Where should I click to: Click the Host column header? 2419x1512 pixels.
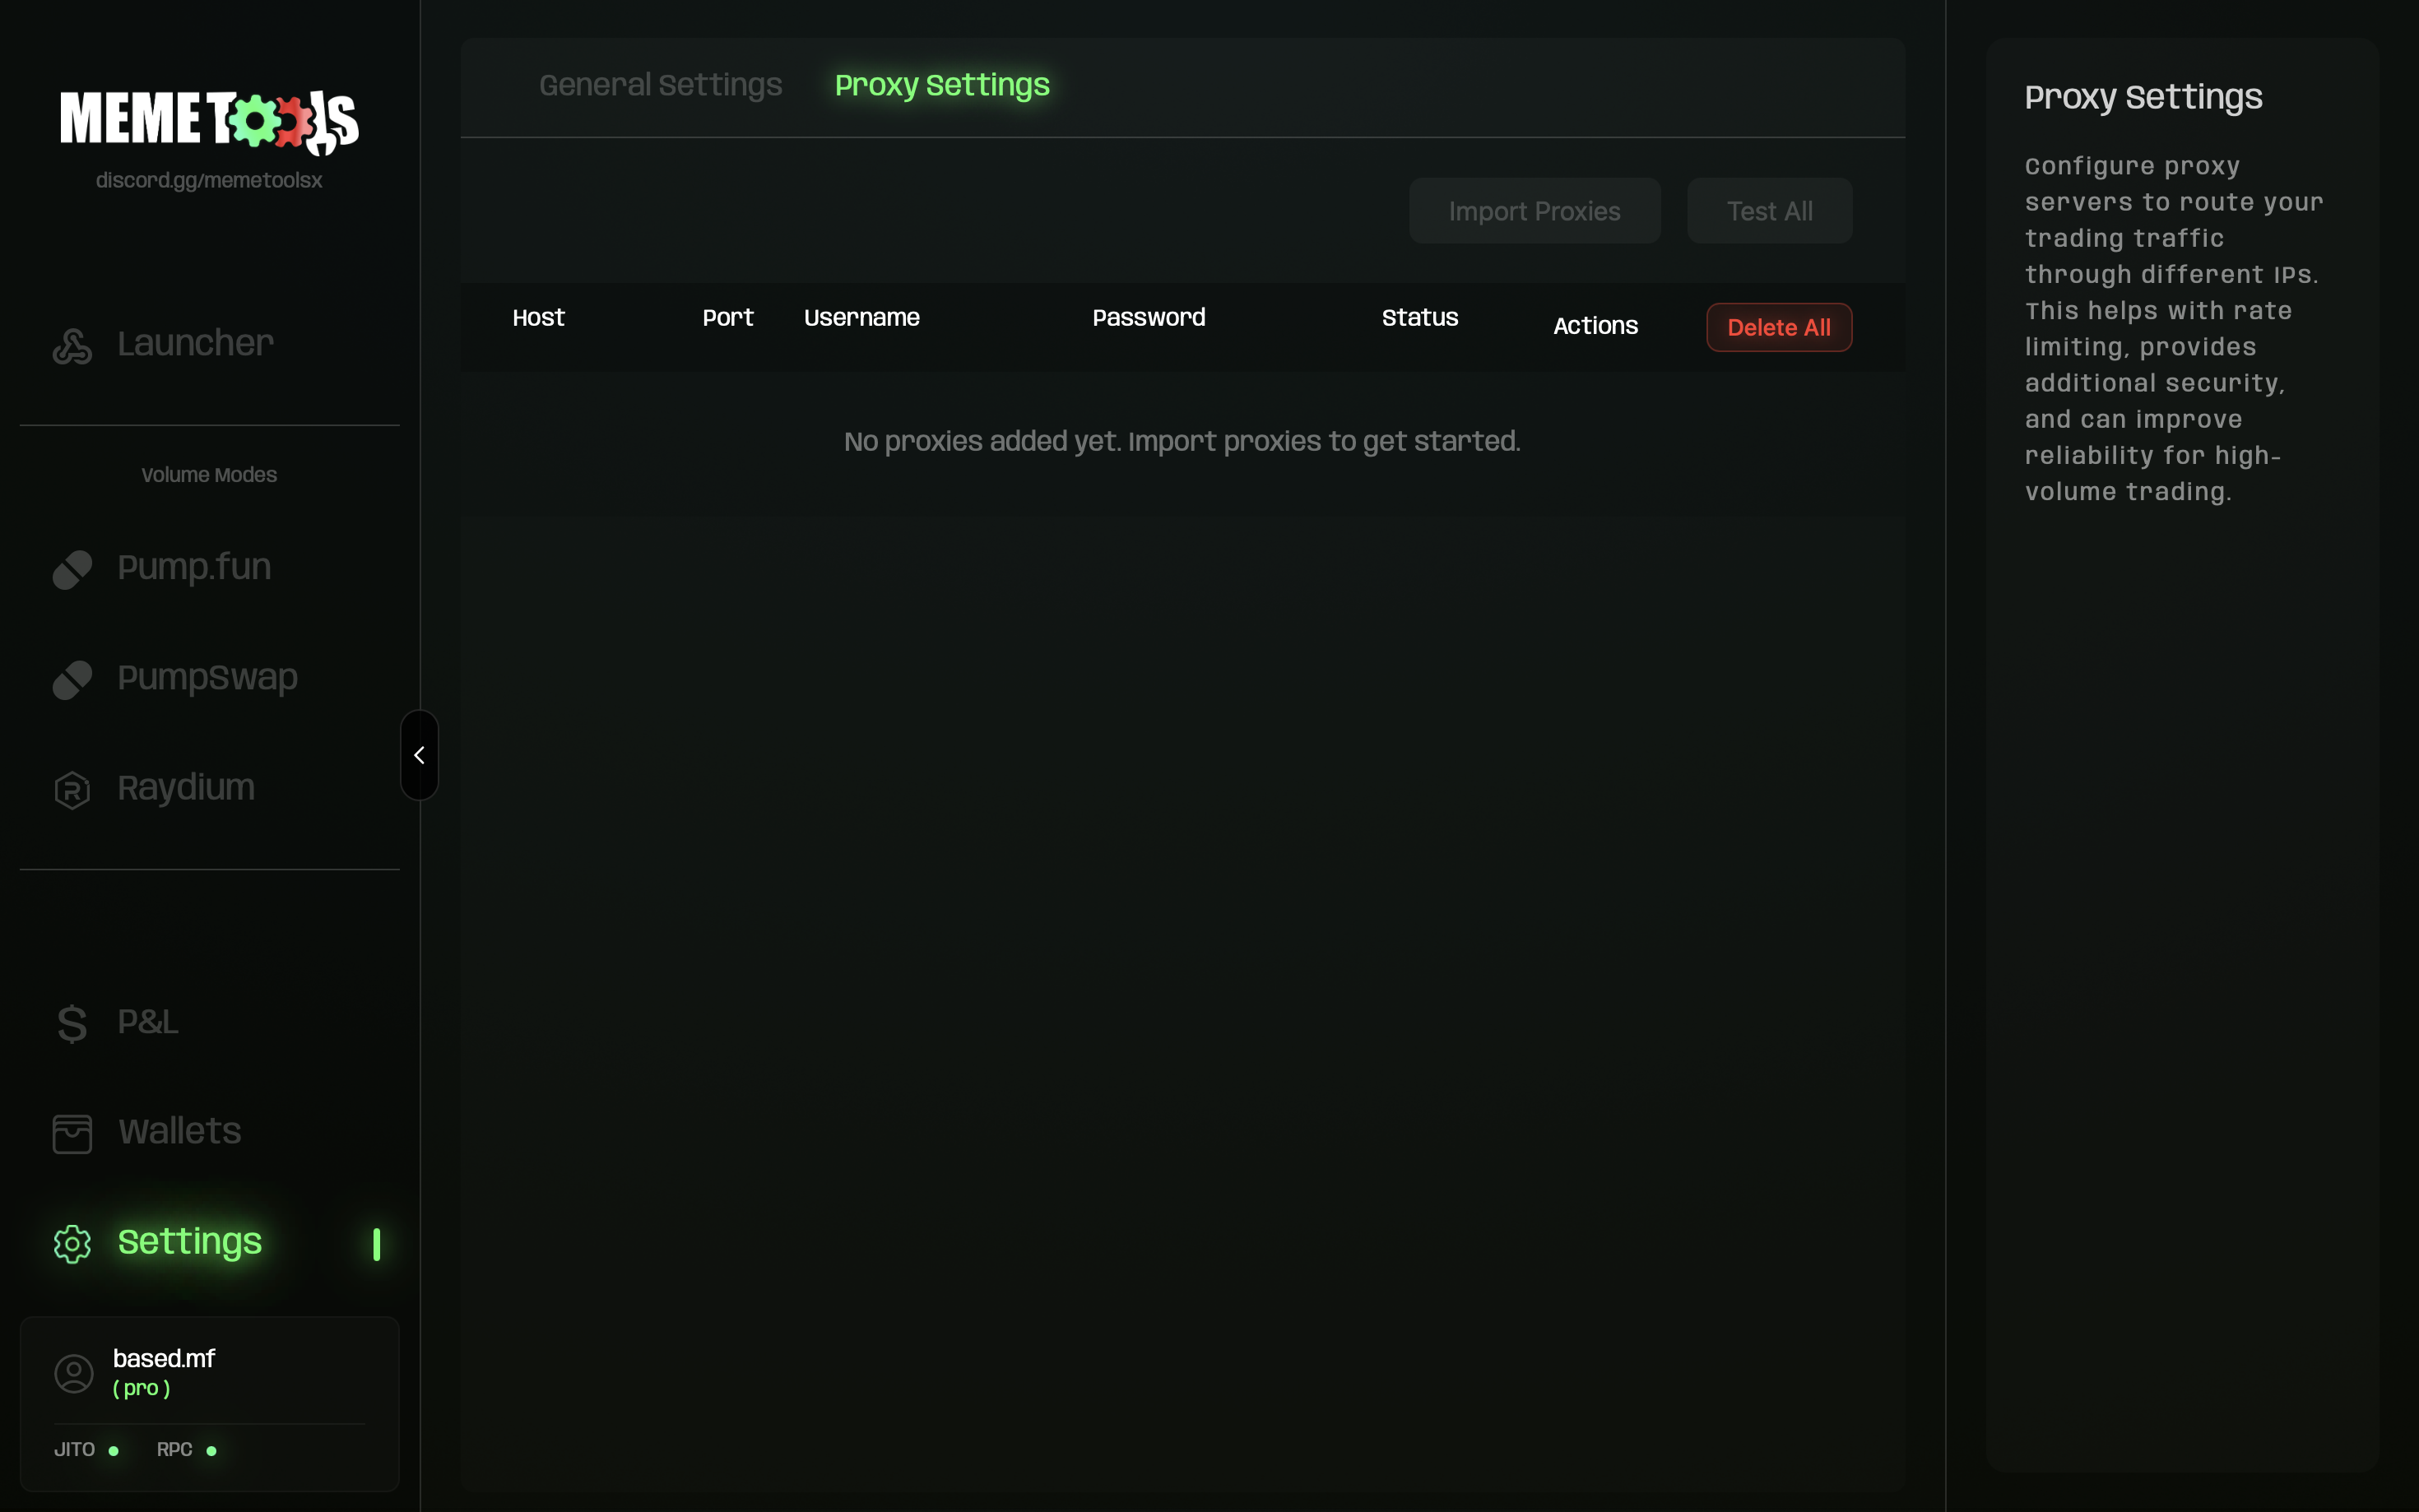[538, 317]
